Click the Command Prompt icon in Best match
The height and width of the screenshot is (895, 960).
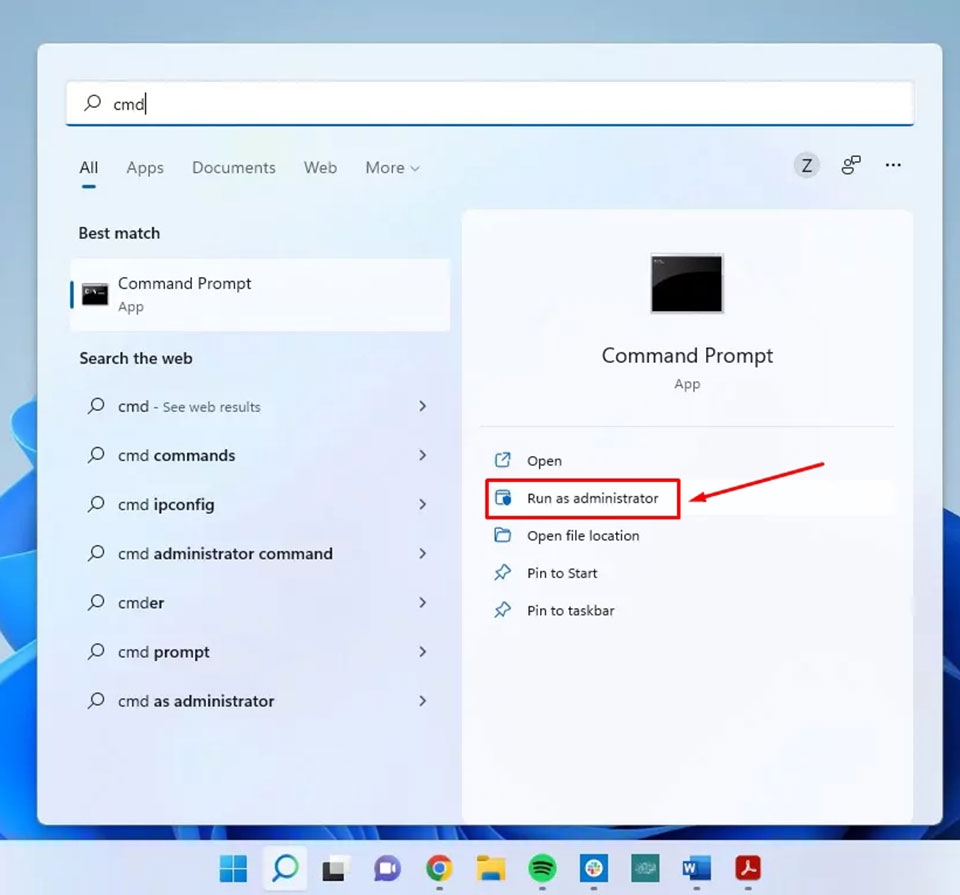95,294
